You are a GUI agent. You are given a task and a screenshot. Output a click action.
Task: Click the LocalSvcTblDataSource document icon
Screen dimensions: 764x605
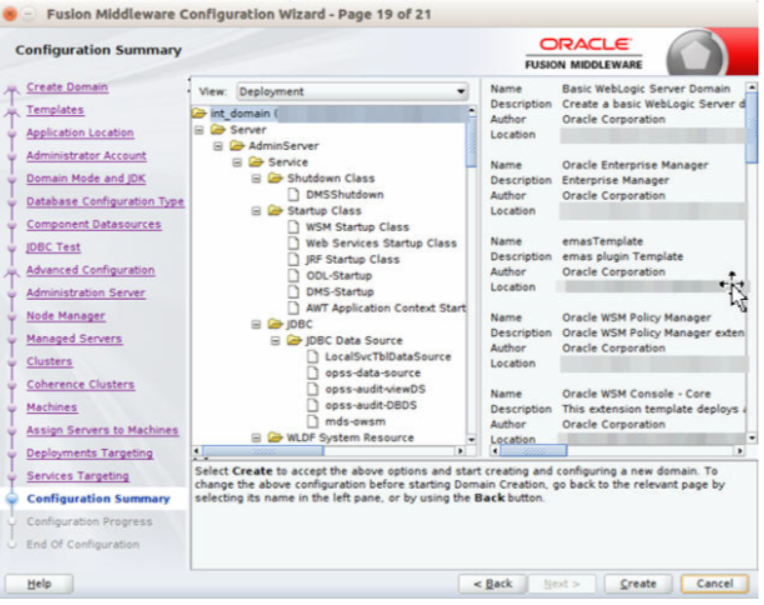pos(313,357)
